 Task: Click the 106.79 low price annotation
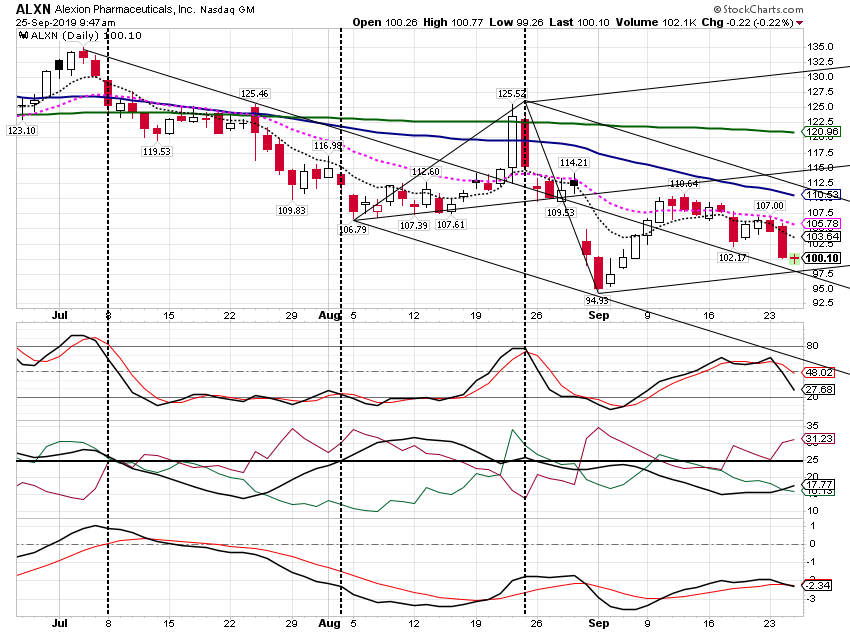353,229
